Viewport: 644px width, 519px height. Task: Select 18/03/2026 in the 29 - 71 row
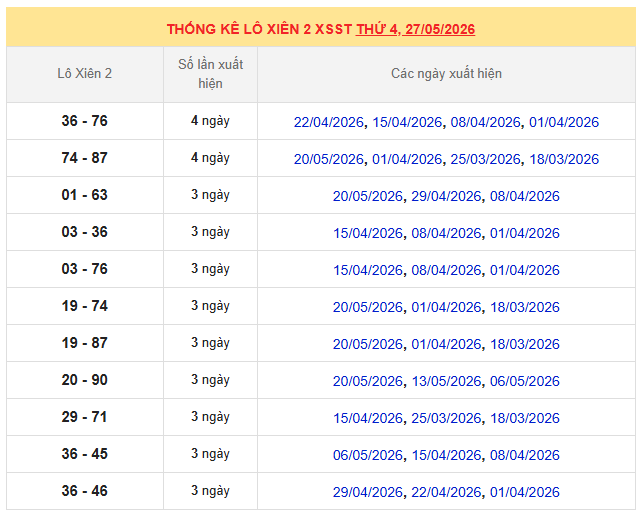point(524,418)
